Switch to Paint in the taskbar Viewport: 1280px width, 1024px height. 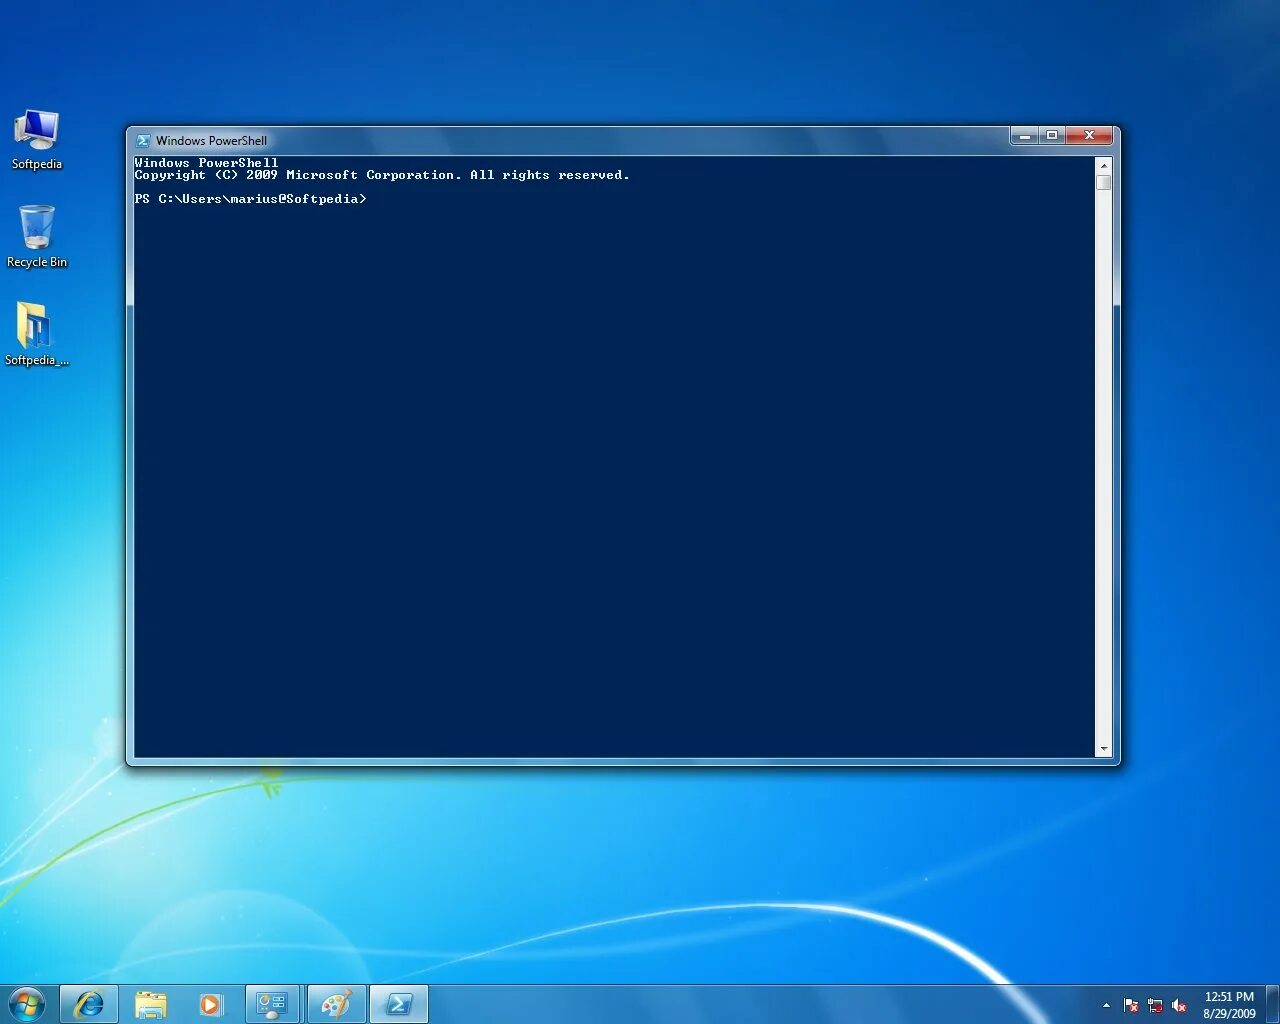click(x=336, y=1004)
